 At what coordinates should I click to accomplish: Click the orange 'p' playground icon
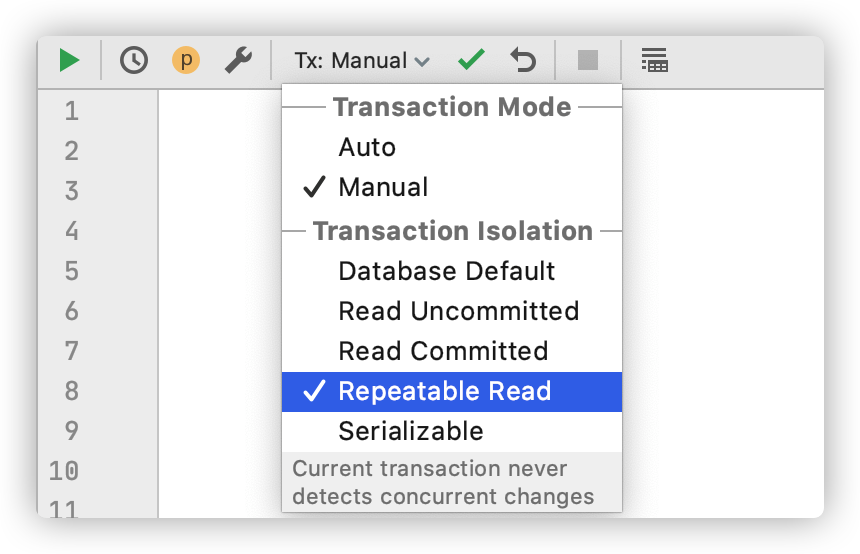(186, 60)
